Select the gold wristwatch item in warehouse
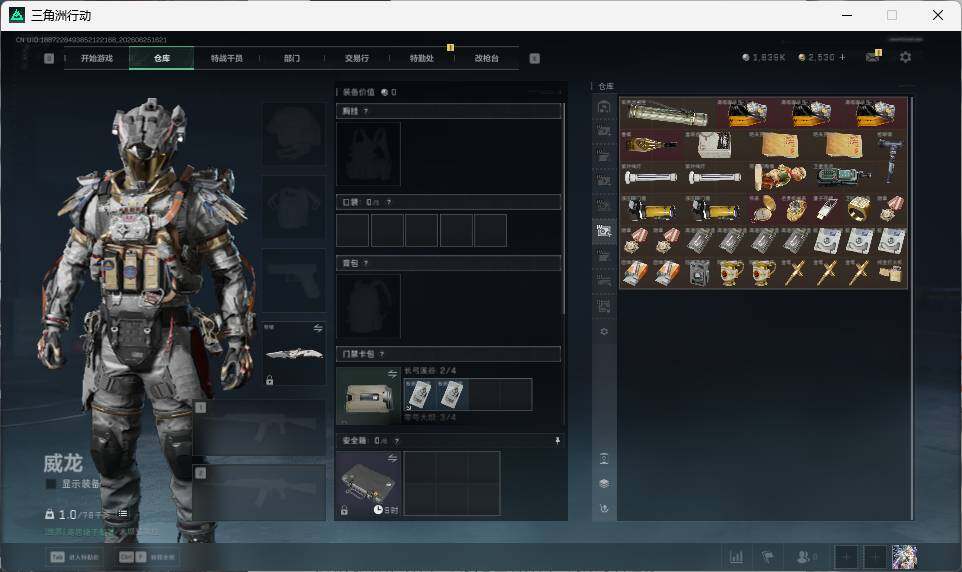Image resolution: width=962 pixels, height=572 pixels. [x=795, y=210]
